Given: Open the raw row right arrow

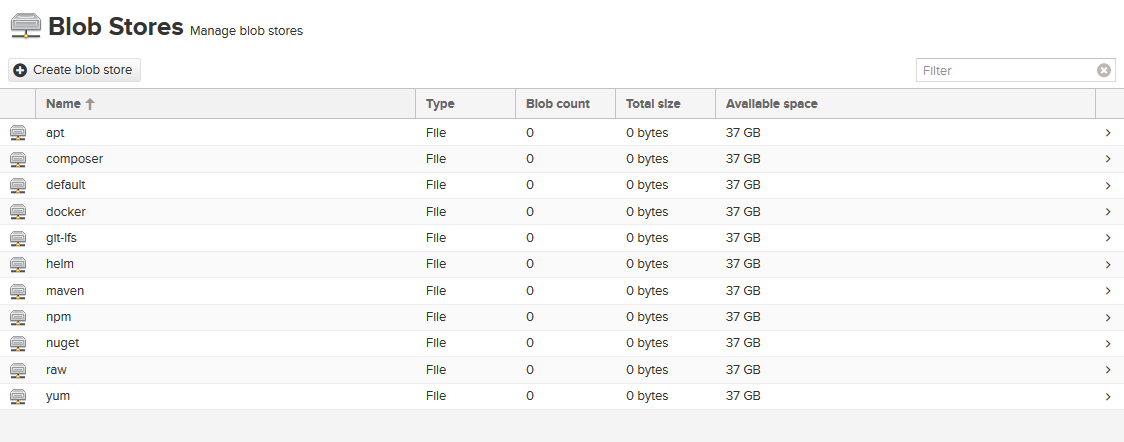Looking at the screenshot, I should click(x=1108, y=370).
